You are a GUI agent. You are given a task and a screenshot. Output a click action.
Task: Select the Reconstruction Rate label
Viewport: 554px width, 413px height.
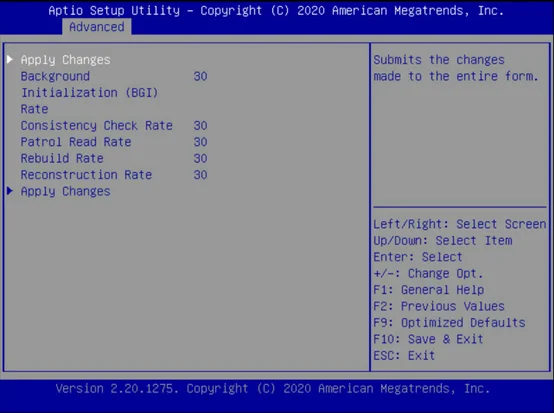click(x=86, y=175)
